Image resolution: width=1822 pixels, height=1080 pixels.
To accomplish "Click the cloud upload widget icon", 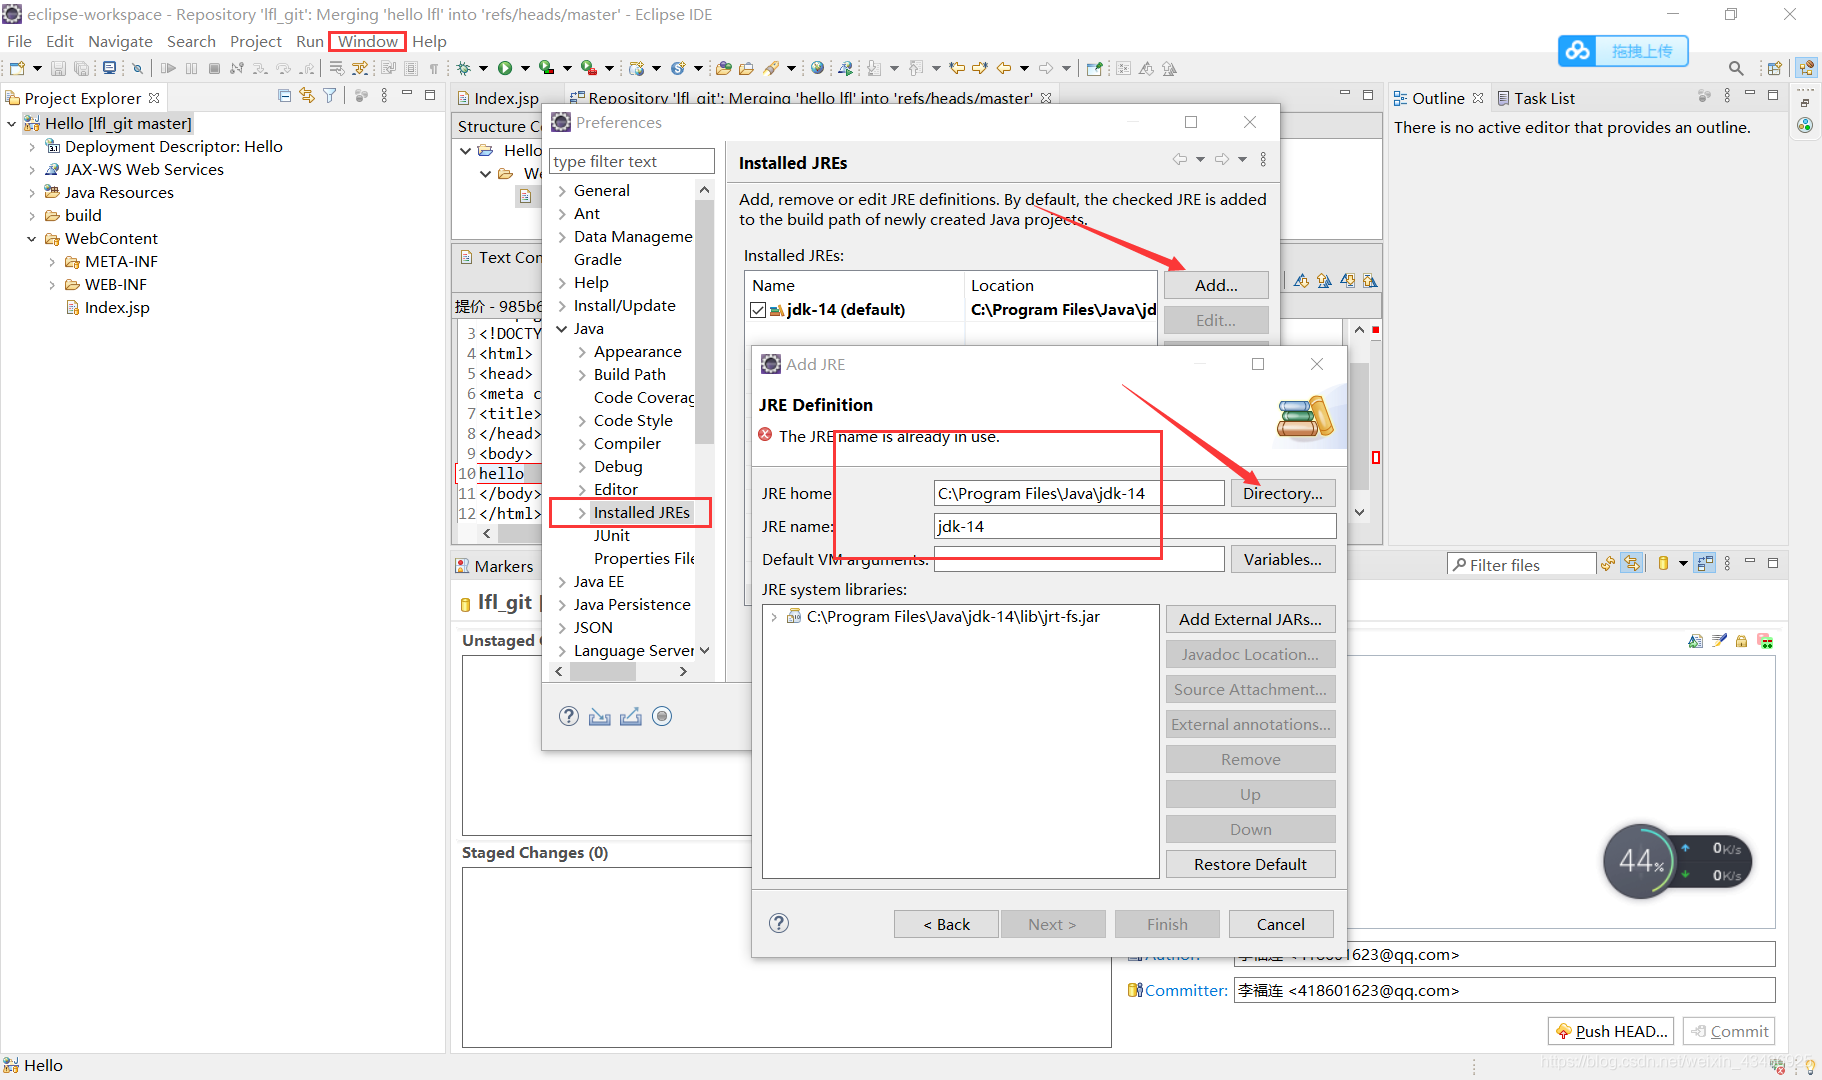I will [x=1577, y=51].
